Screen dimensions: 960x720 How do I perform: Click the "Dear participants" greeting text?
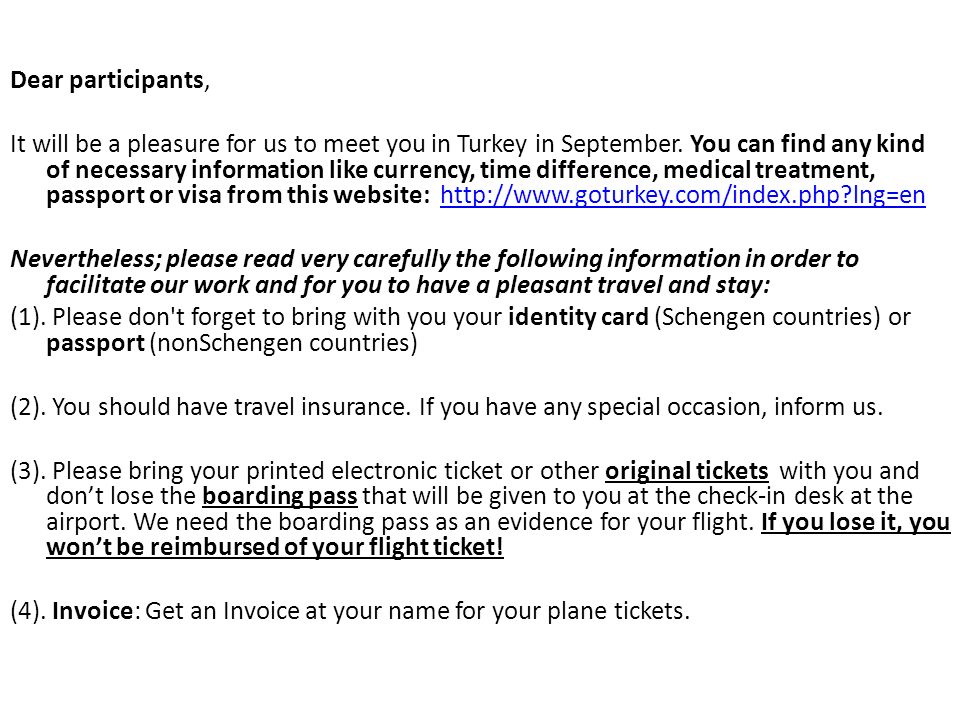[x=107, y=80]
